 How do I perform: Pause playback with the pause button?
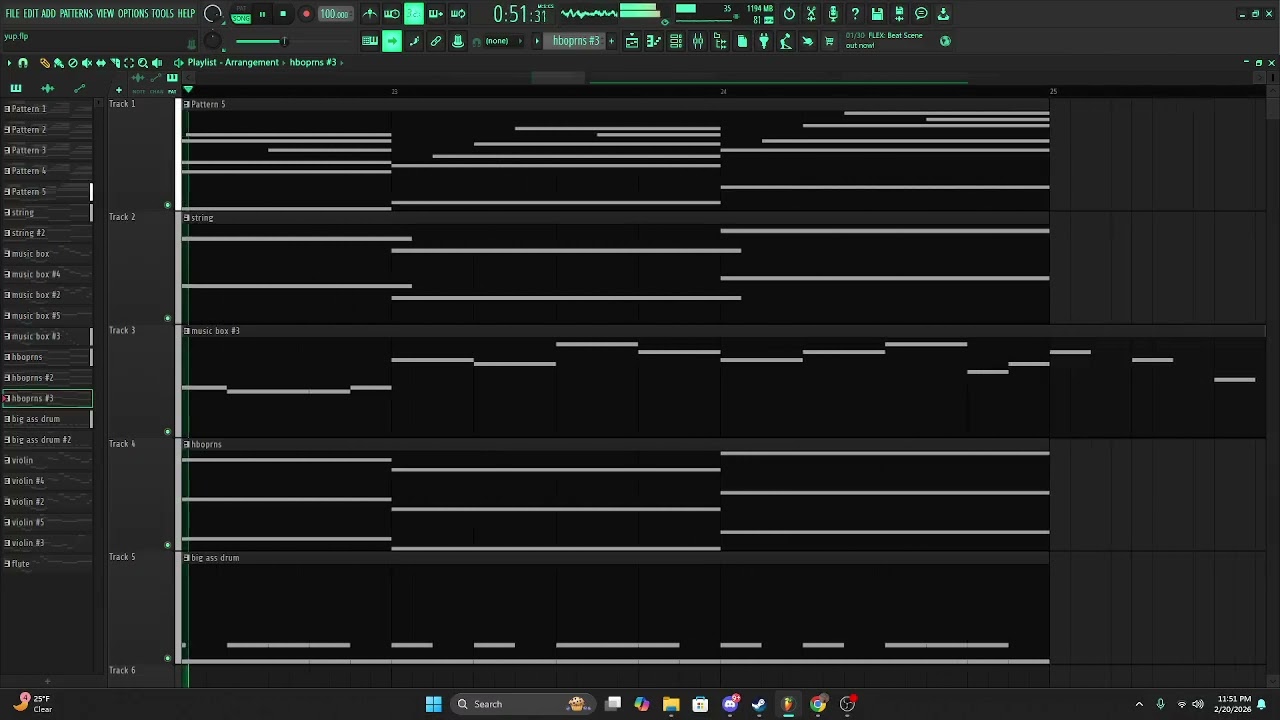point(262,14)
